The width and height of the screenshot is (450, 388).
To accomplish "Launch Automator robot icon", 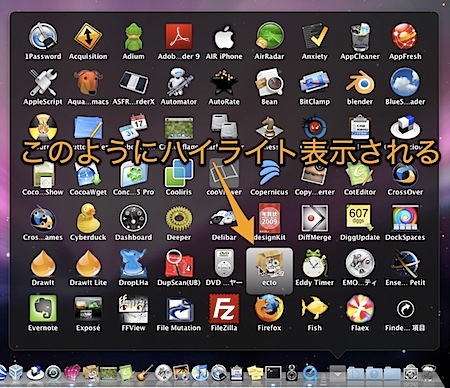I will point(179,82).
